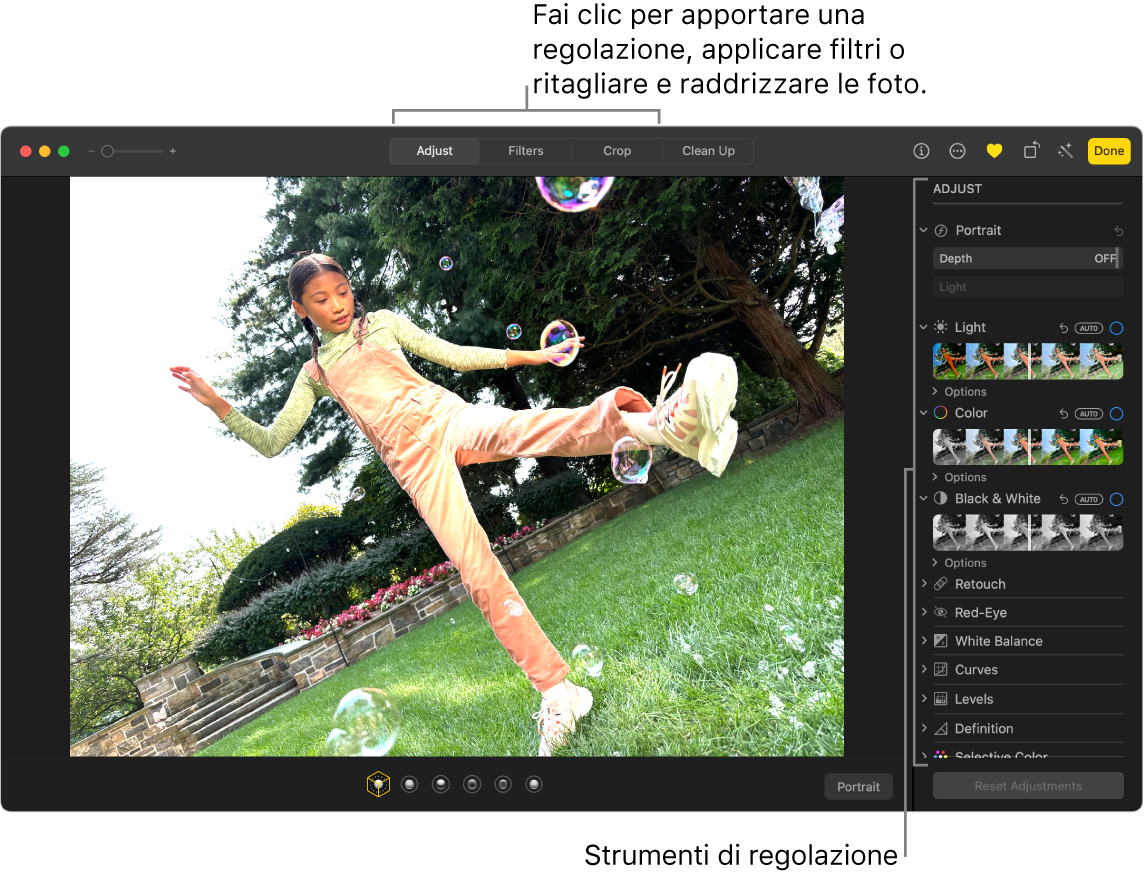
Task: Click the Portrait button near bottom right
Action: click(x=857, y=786)
